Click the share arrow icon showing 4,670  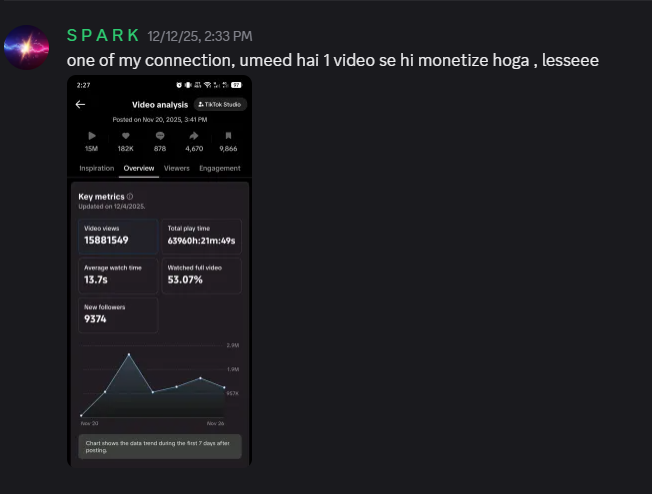click(x=194, y=136)
